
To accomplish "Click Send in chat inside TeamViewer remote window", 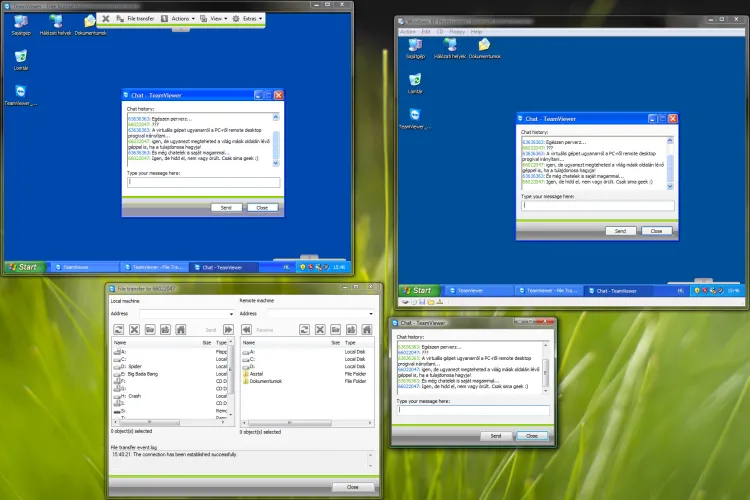I will click(x=226, y=208).
